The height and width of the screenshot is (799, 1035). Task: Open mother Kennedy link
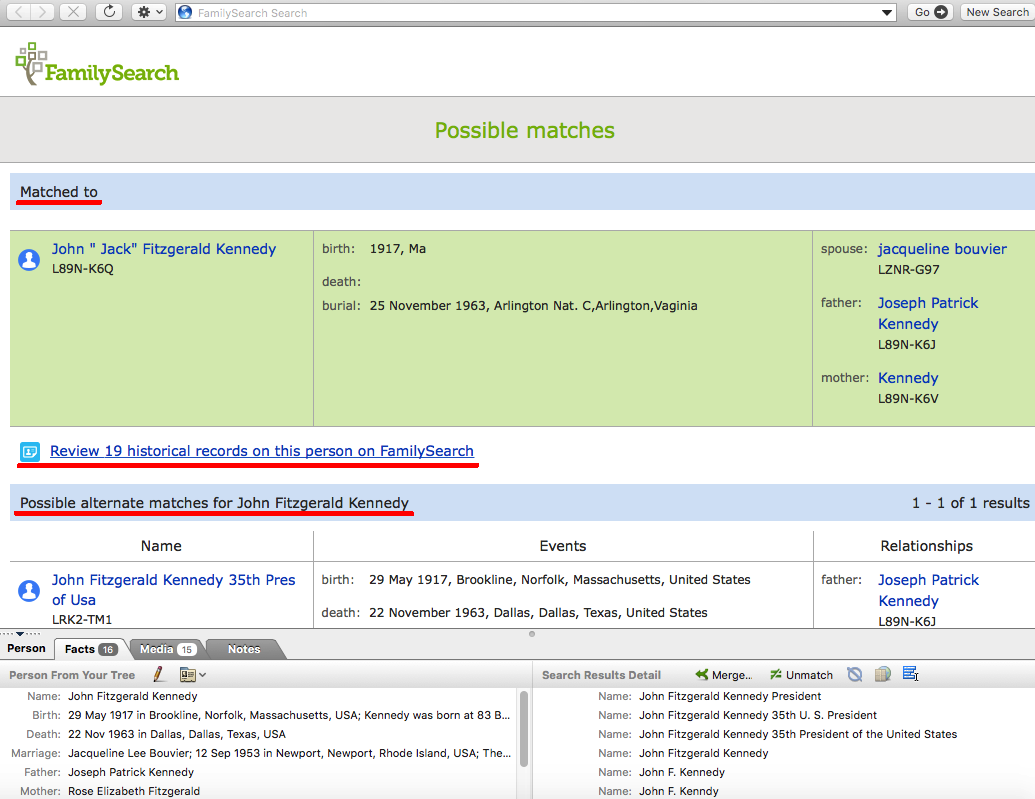(908, 378)
